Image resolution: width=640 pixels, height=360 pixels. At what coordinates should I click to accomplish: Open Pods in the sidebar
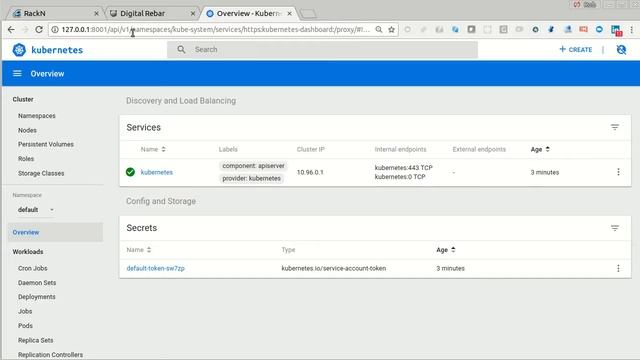tap(25, 326)
